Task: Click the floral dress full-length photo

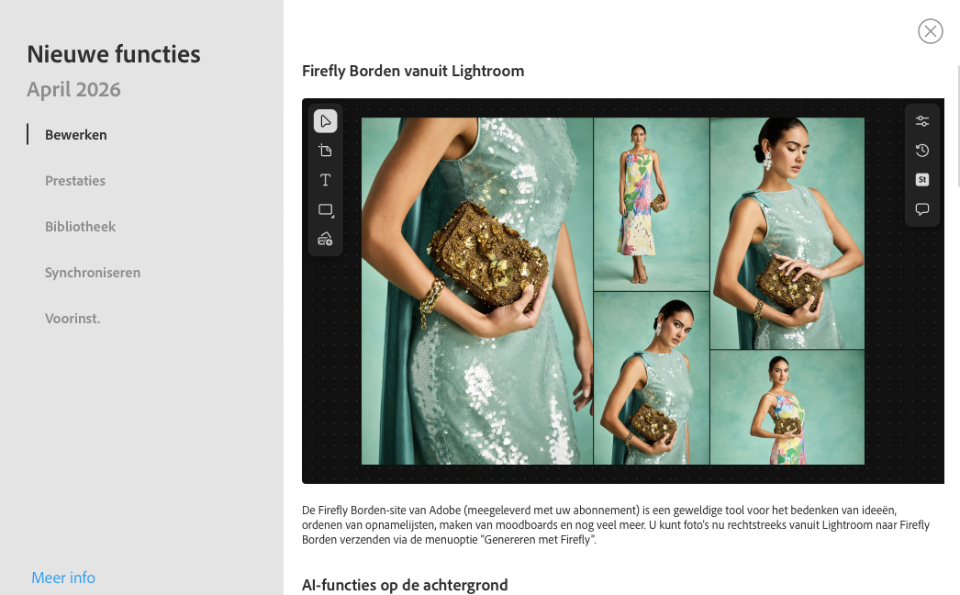Action: 651,204
